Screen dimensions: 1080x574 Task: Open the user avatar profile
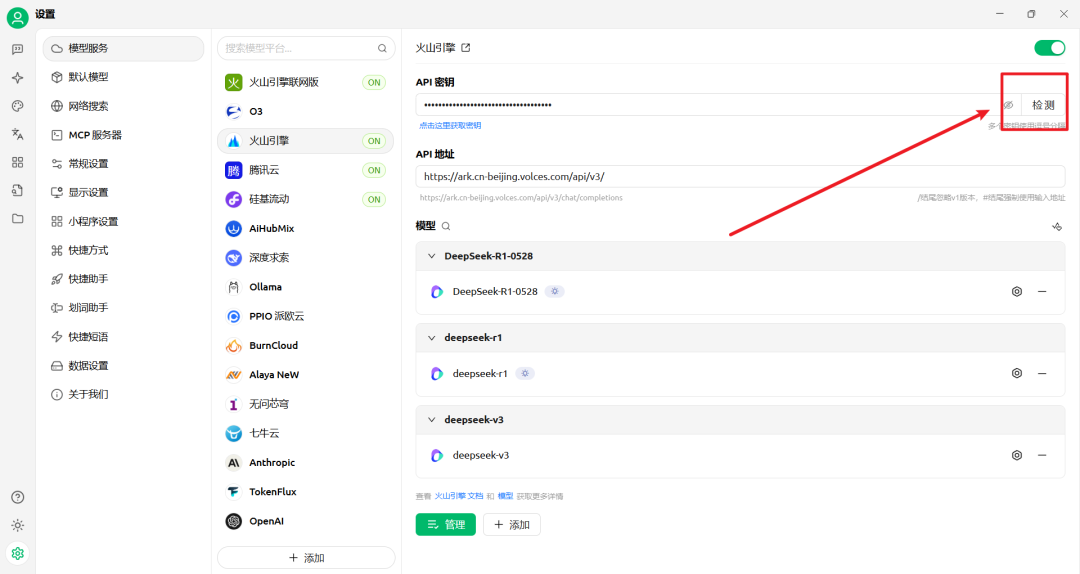click(17, 17)
